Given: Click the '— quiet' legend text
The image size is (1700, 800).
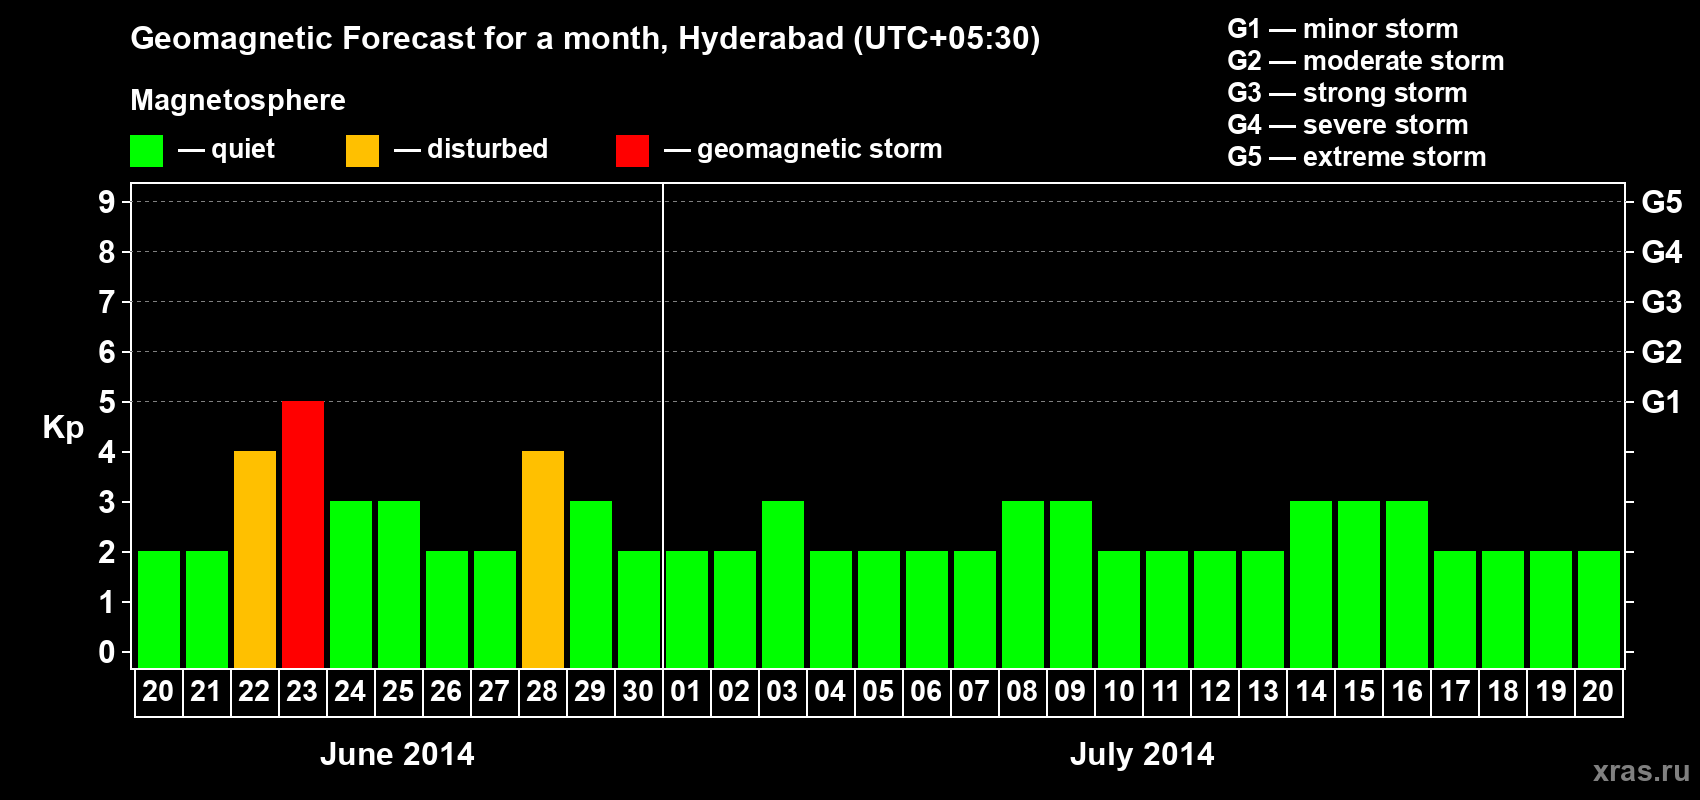Looking at the screenshot, I should [226, 149].
